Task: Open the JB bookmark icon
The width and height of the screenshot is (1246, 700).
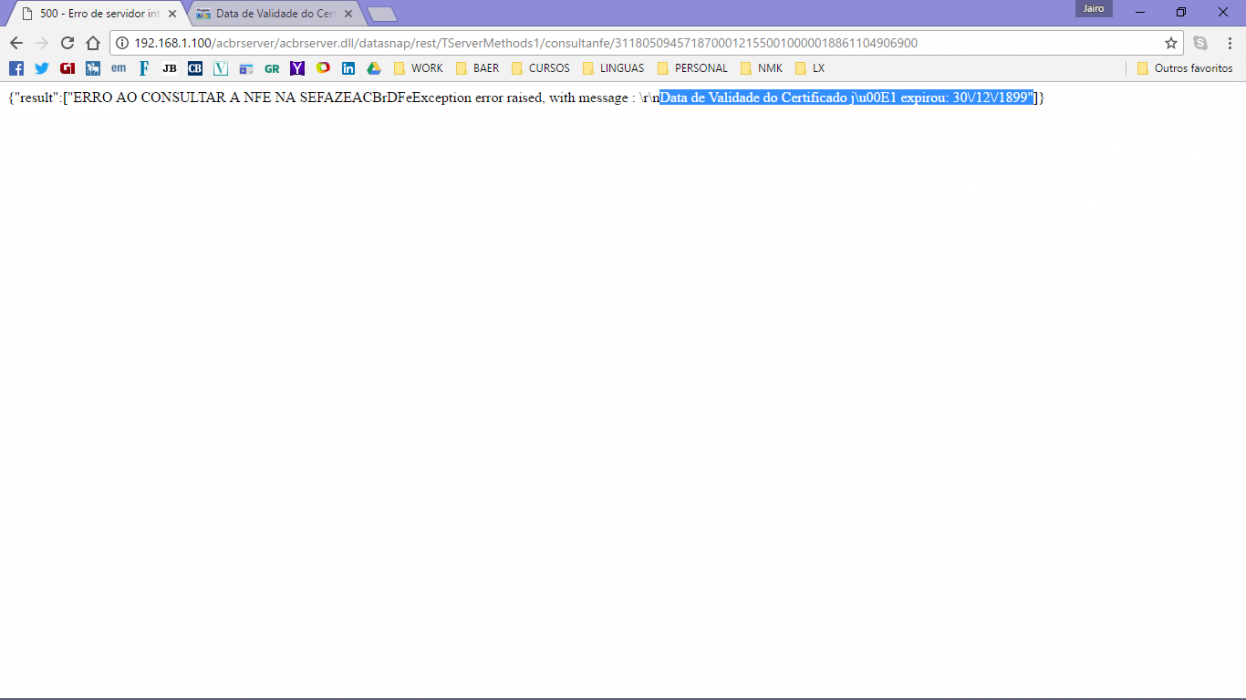Action: click(169, 68)
